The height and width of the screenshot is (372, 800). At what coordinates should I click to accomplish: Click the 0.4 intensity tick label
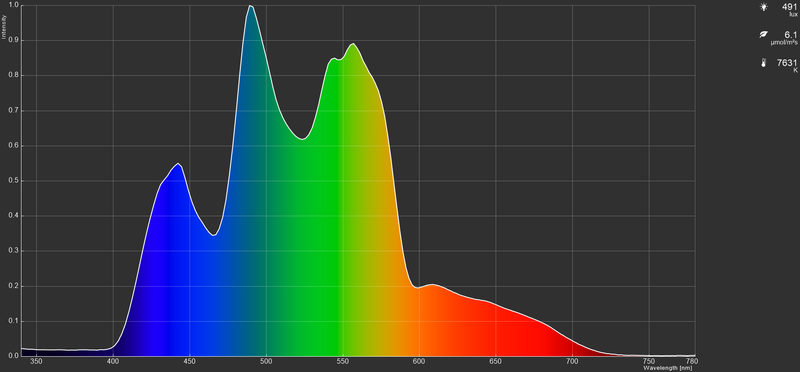[x=14, y=216]
